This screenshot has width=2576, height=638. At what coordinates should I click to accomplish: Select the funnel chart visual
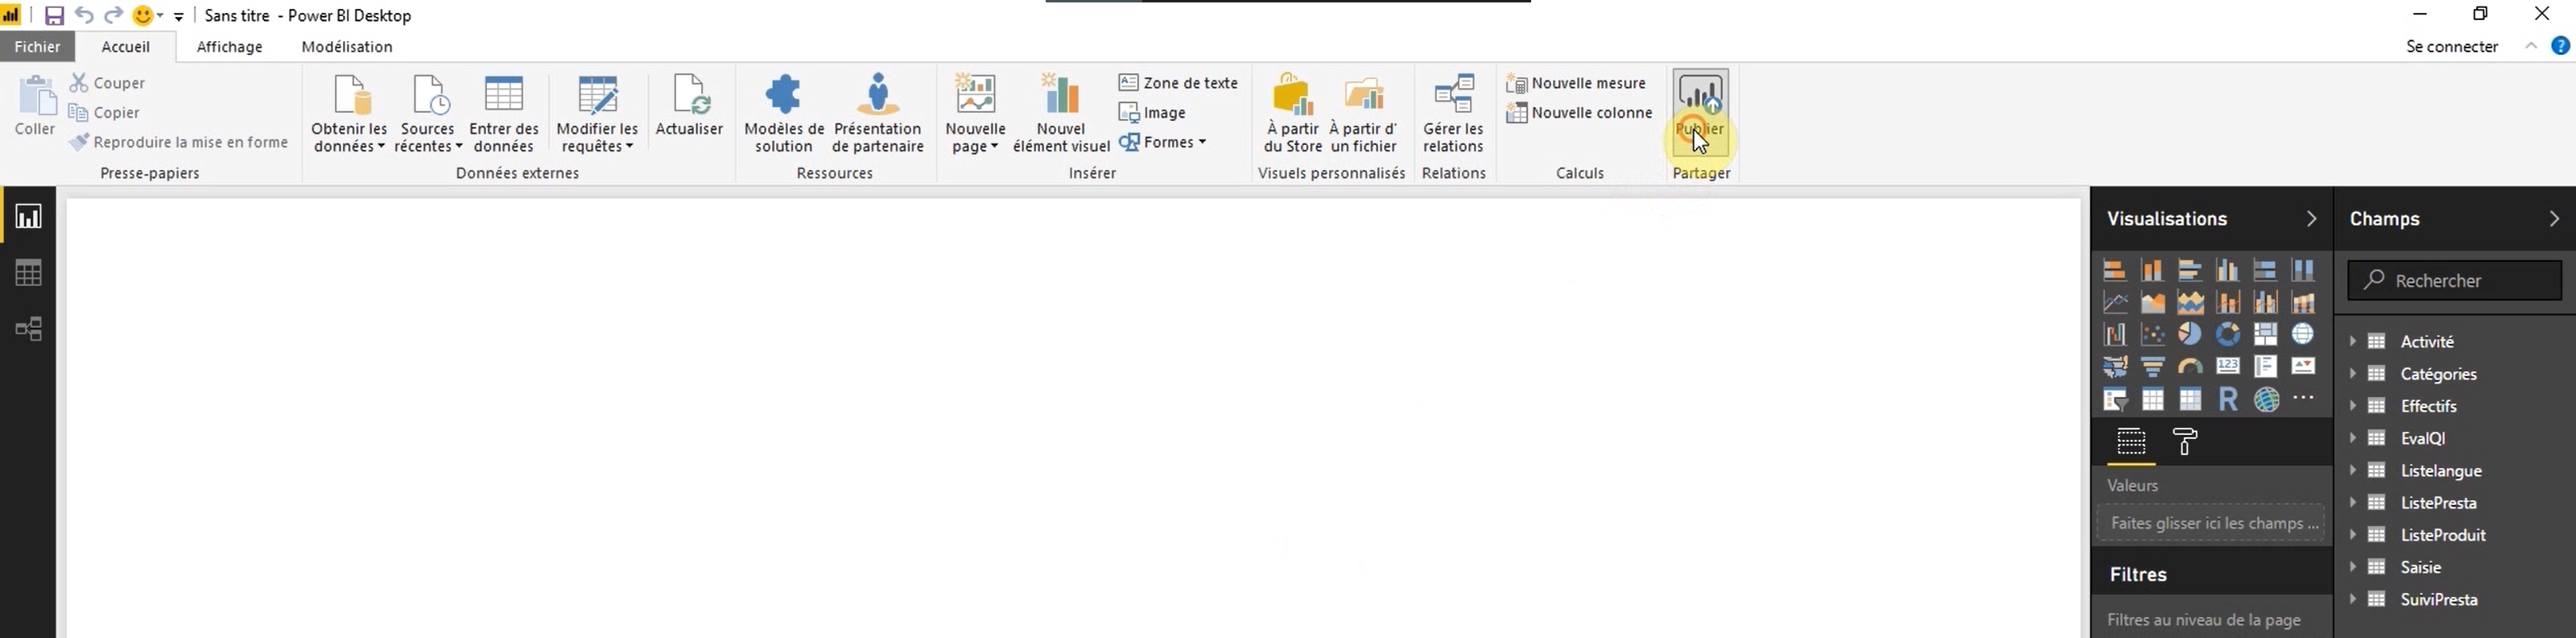[2152, 367]
